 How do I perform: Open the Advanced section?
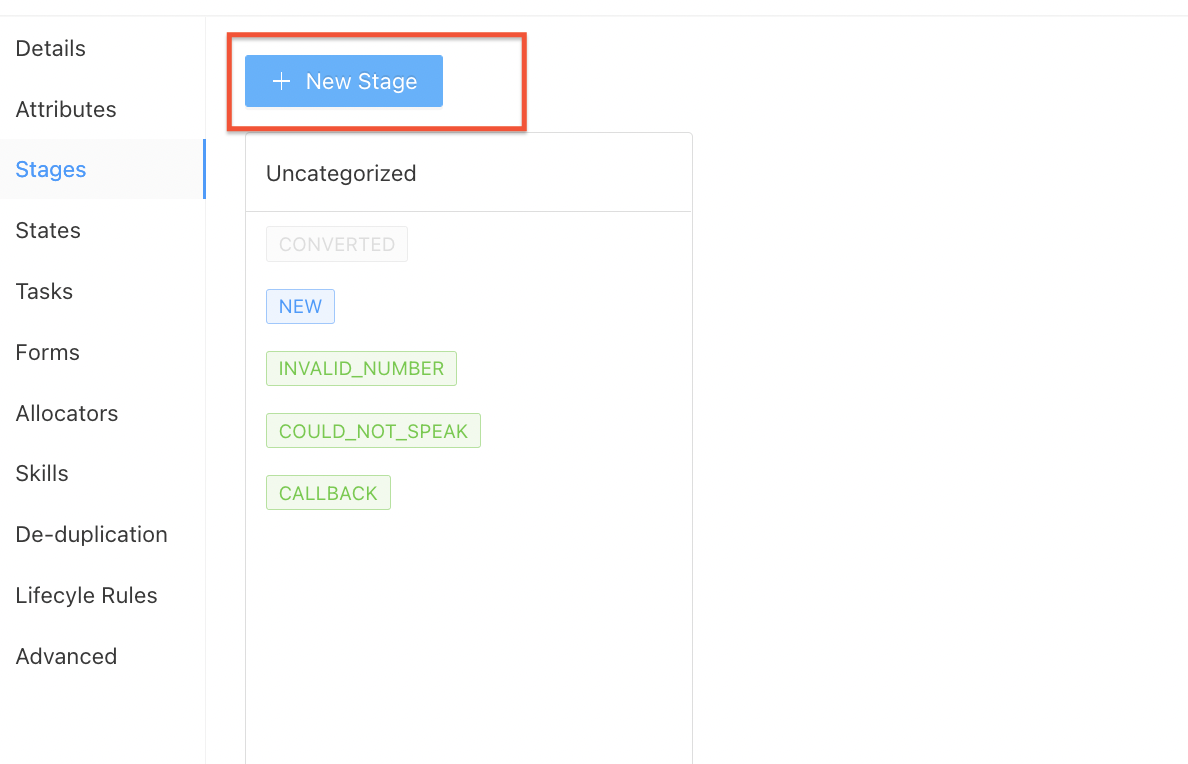(66, 657)
